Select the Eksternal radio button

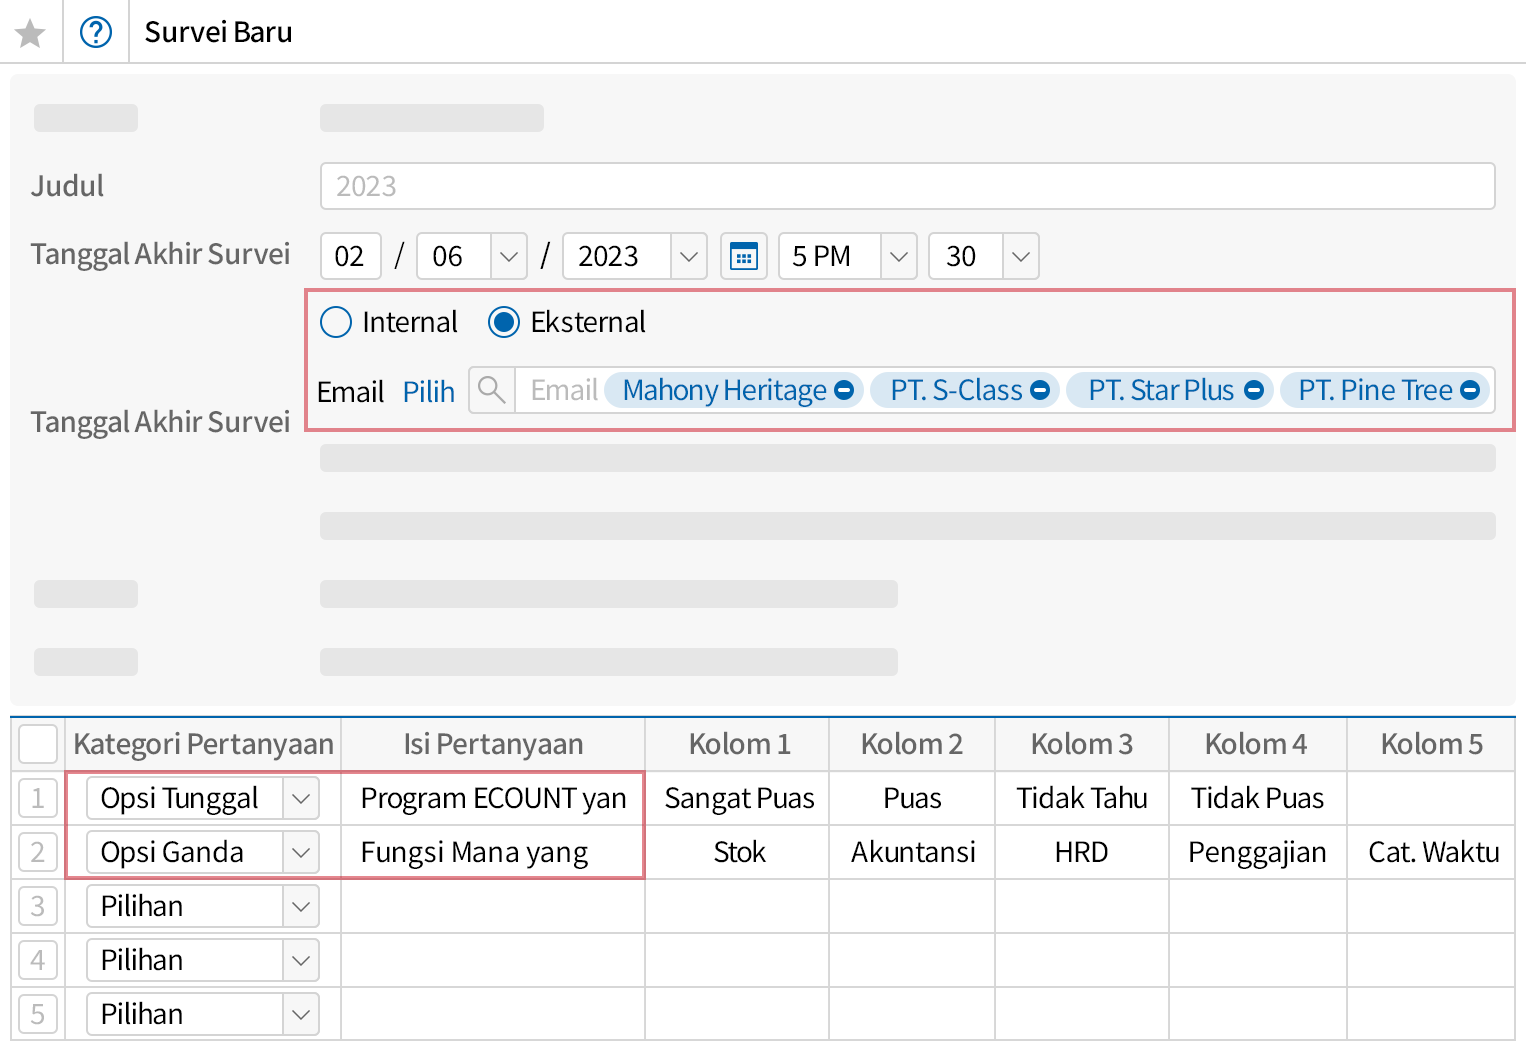[504, 322]
